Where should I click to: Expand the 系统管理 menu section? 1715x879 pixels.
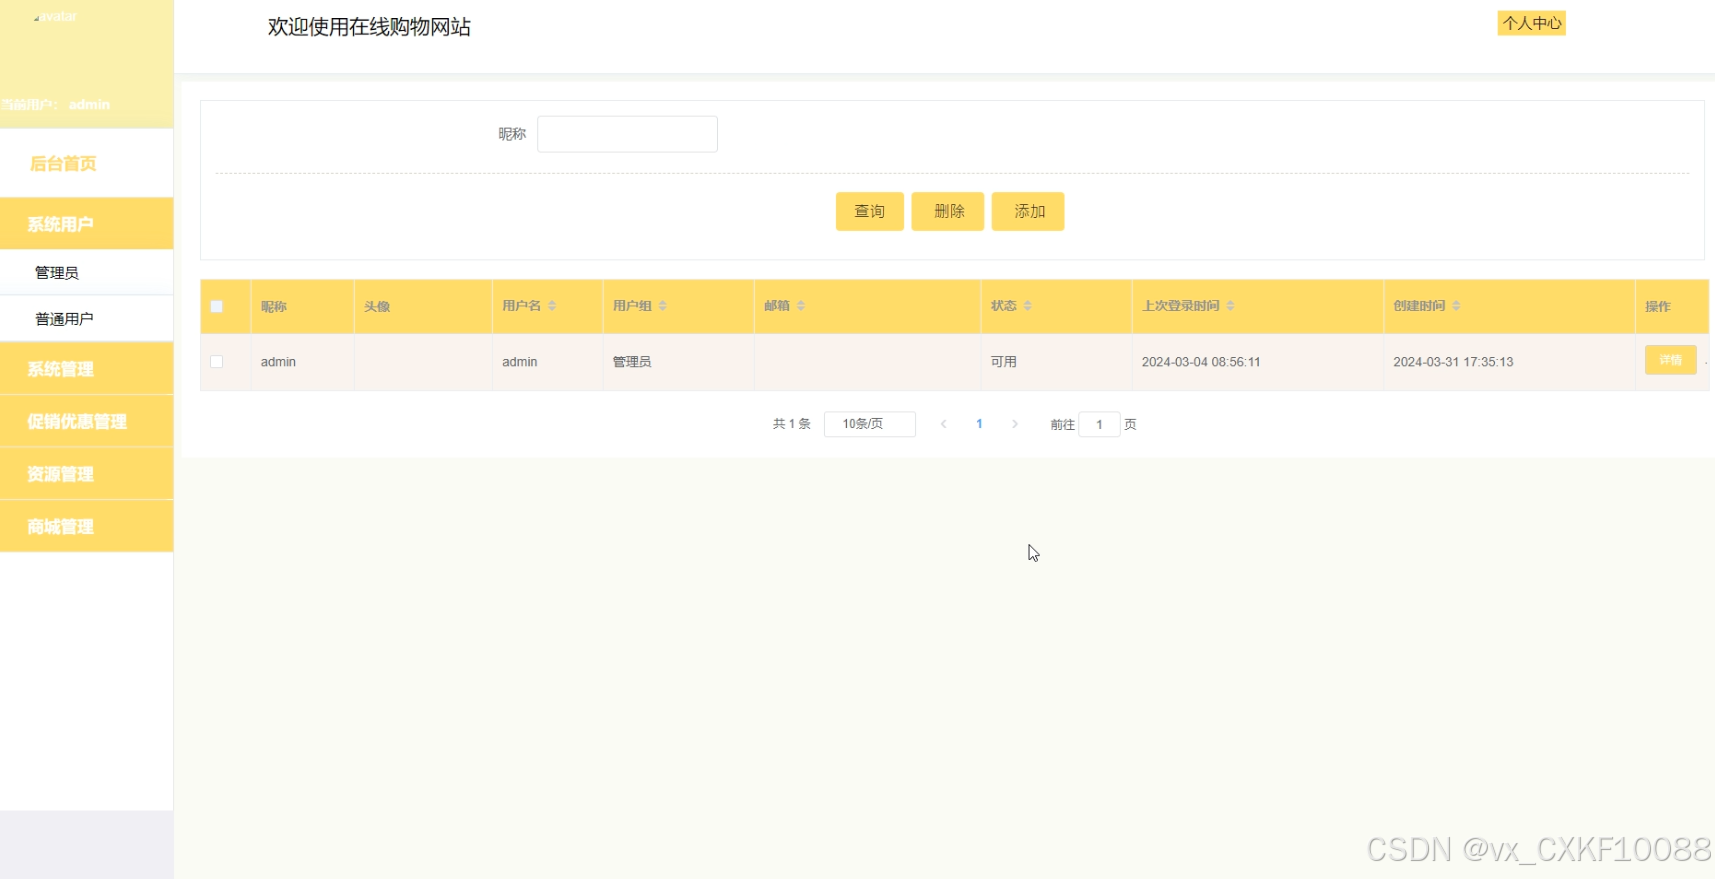pyautogui.click(x=87, y=369)
